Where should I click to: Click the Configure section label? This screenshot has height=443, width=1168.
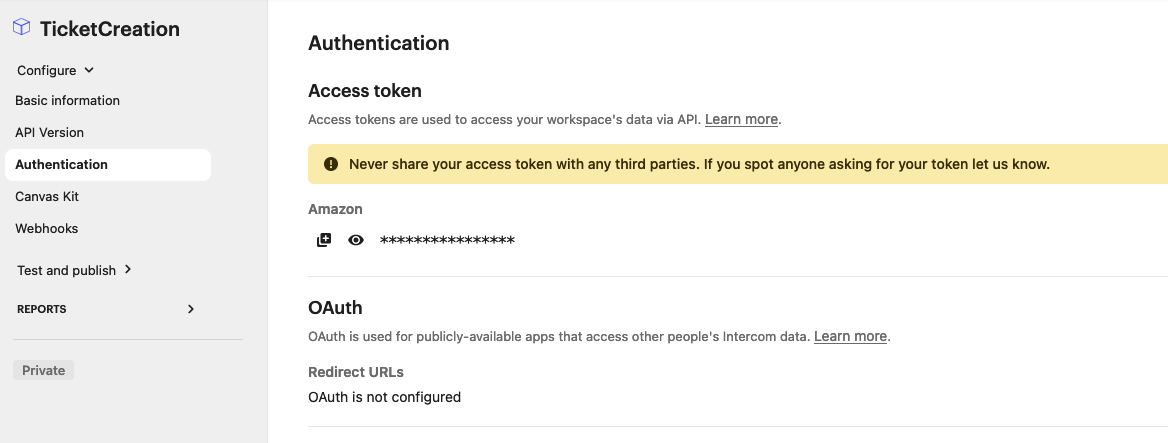[46, 71]
